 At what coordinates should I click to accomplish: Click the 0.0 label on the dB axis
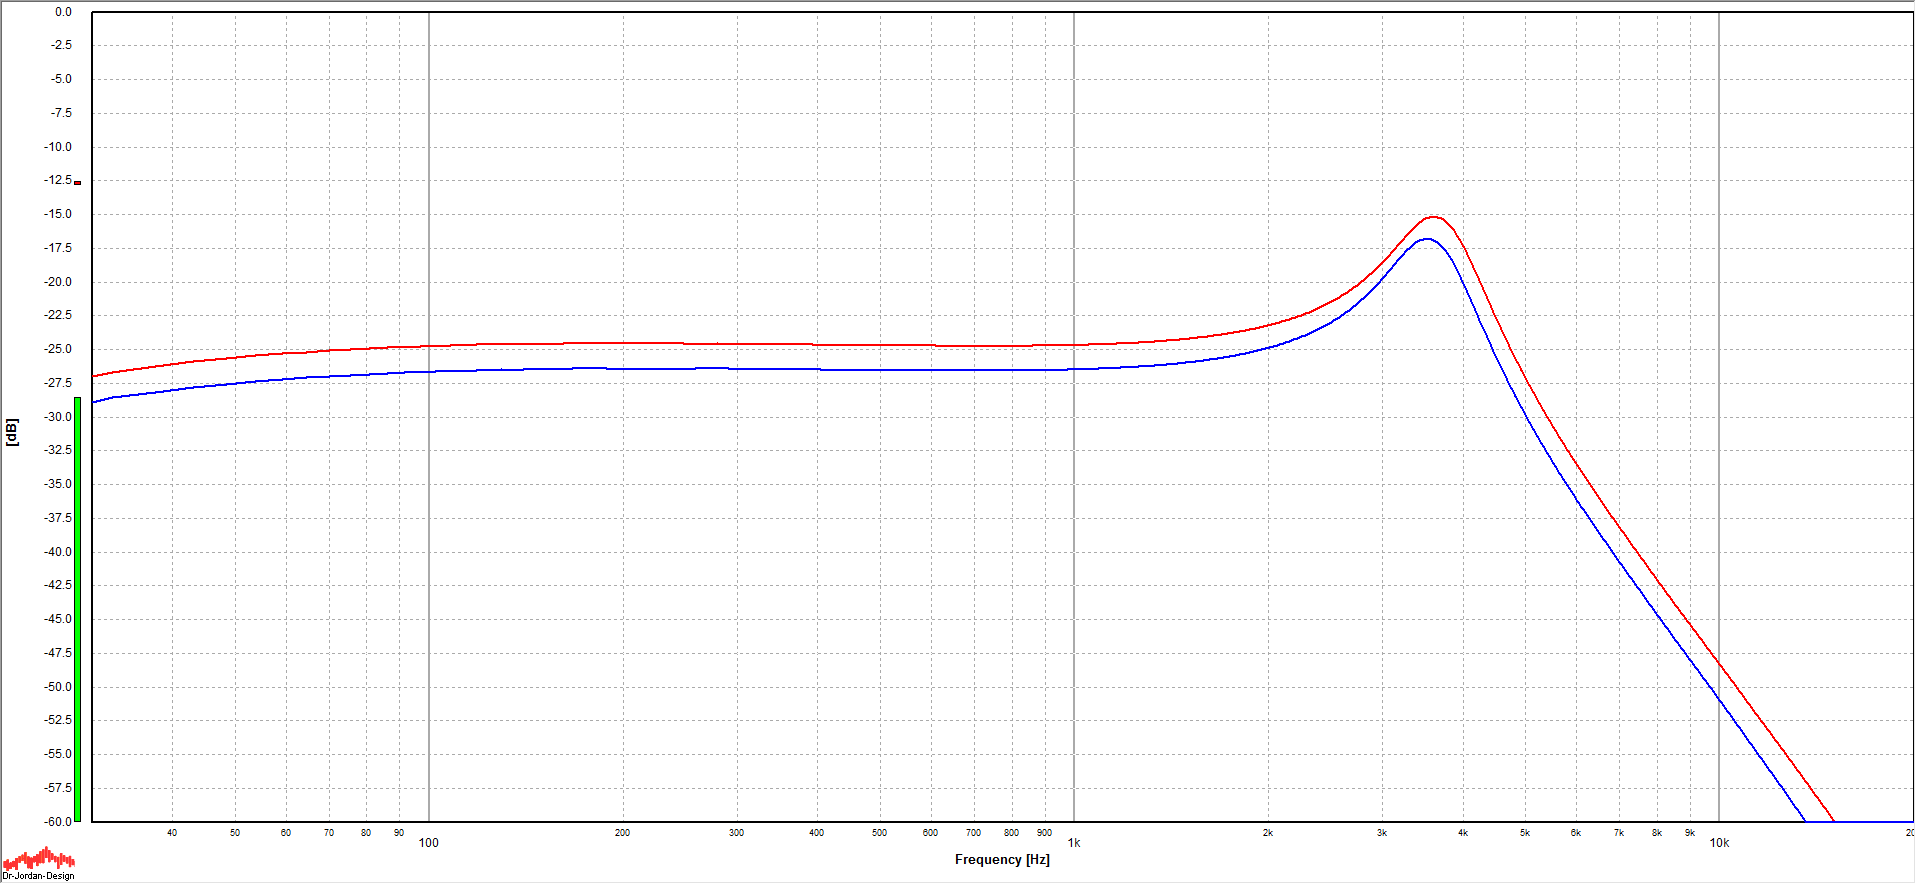[63, 12]
